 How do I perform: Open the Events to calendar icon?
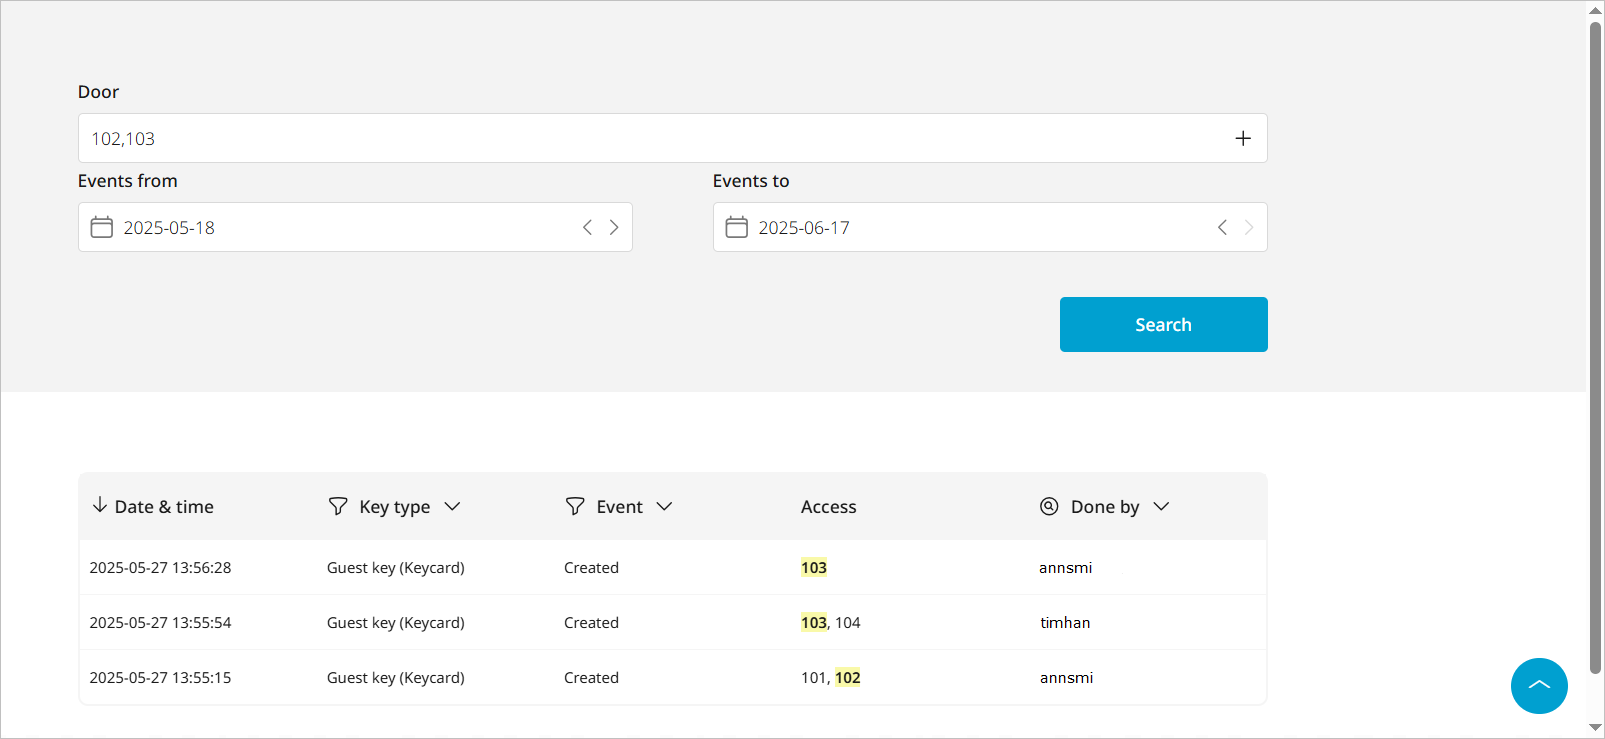(737, 227)
